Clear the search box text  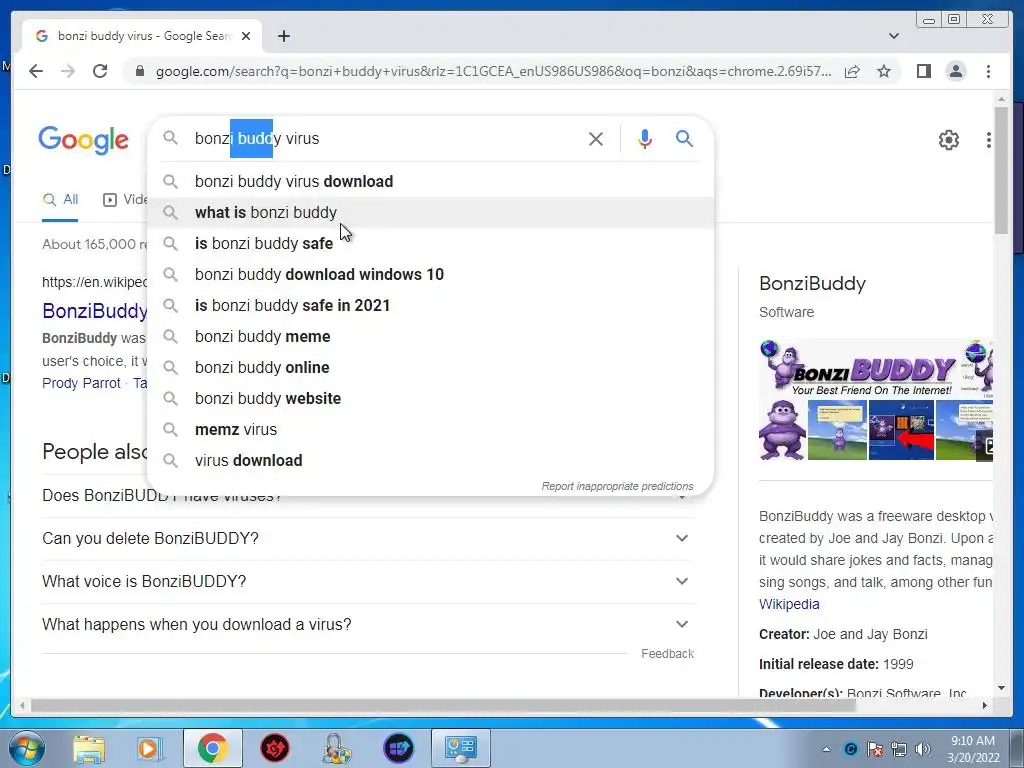coord(596,138)
